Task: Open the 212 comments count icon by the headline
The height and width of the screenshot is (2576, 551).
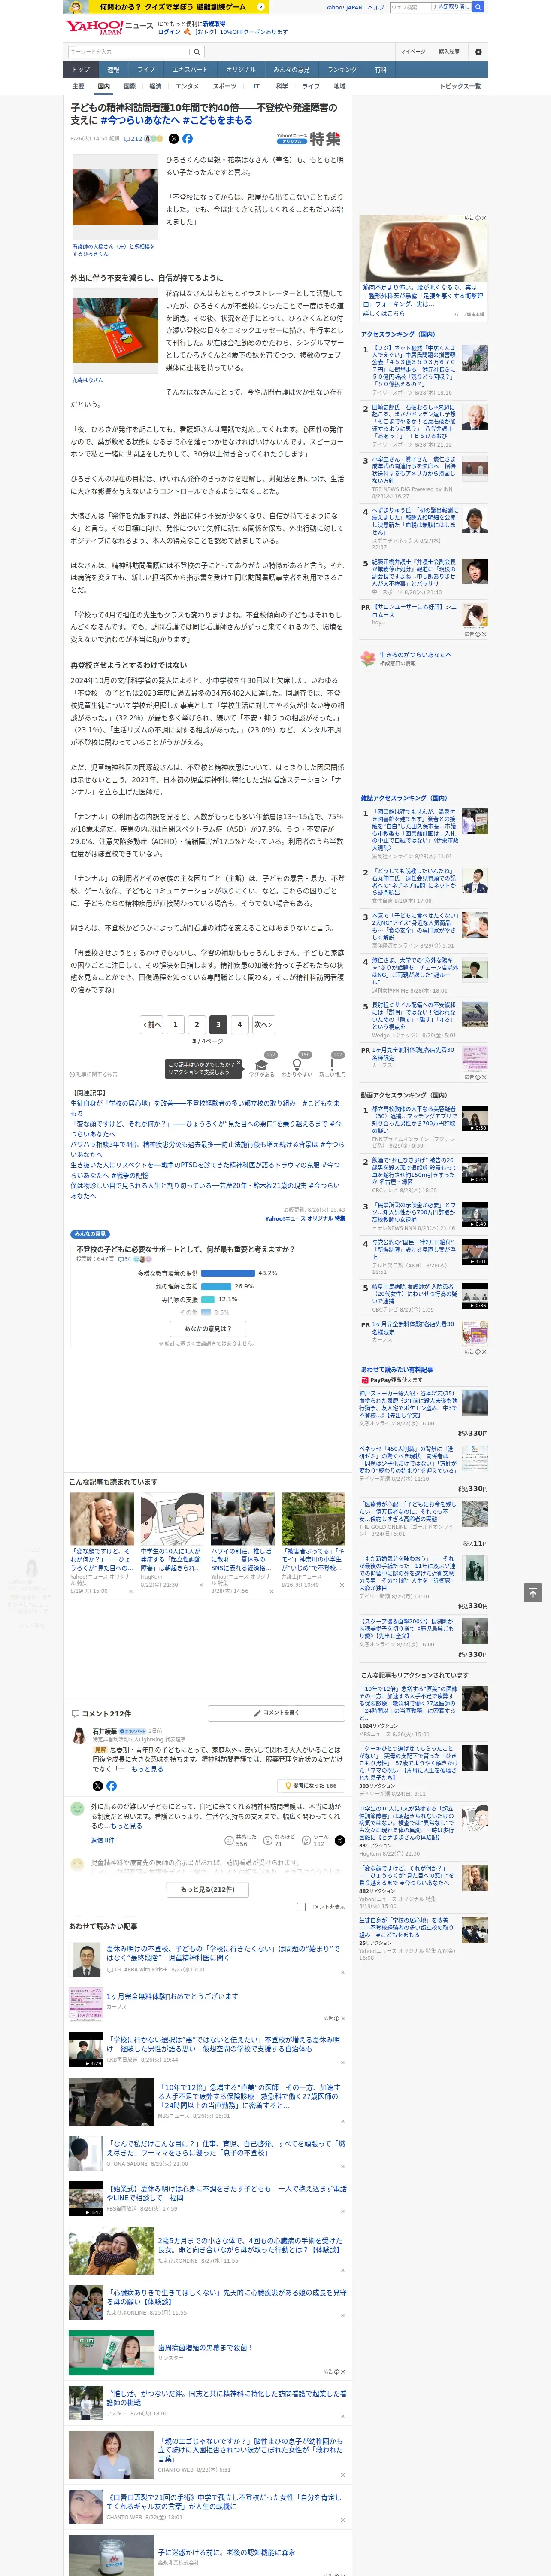Action: click(x=133, y=139)
